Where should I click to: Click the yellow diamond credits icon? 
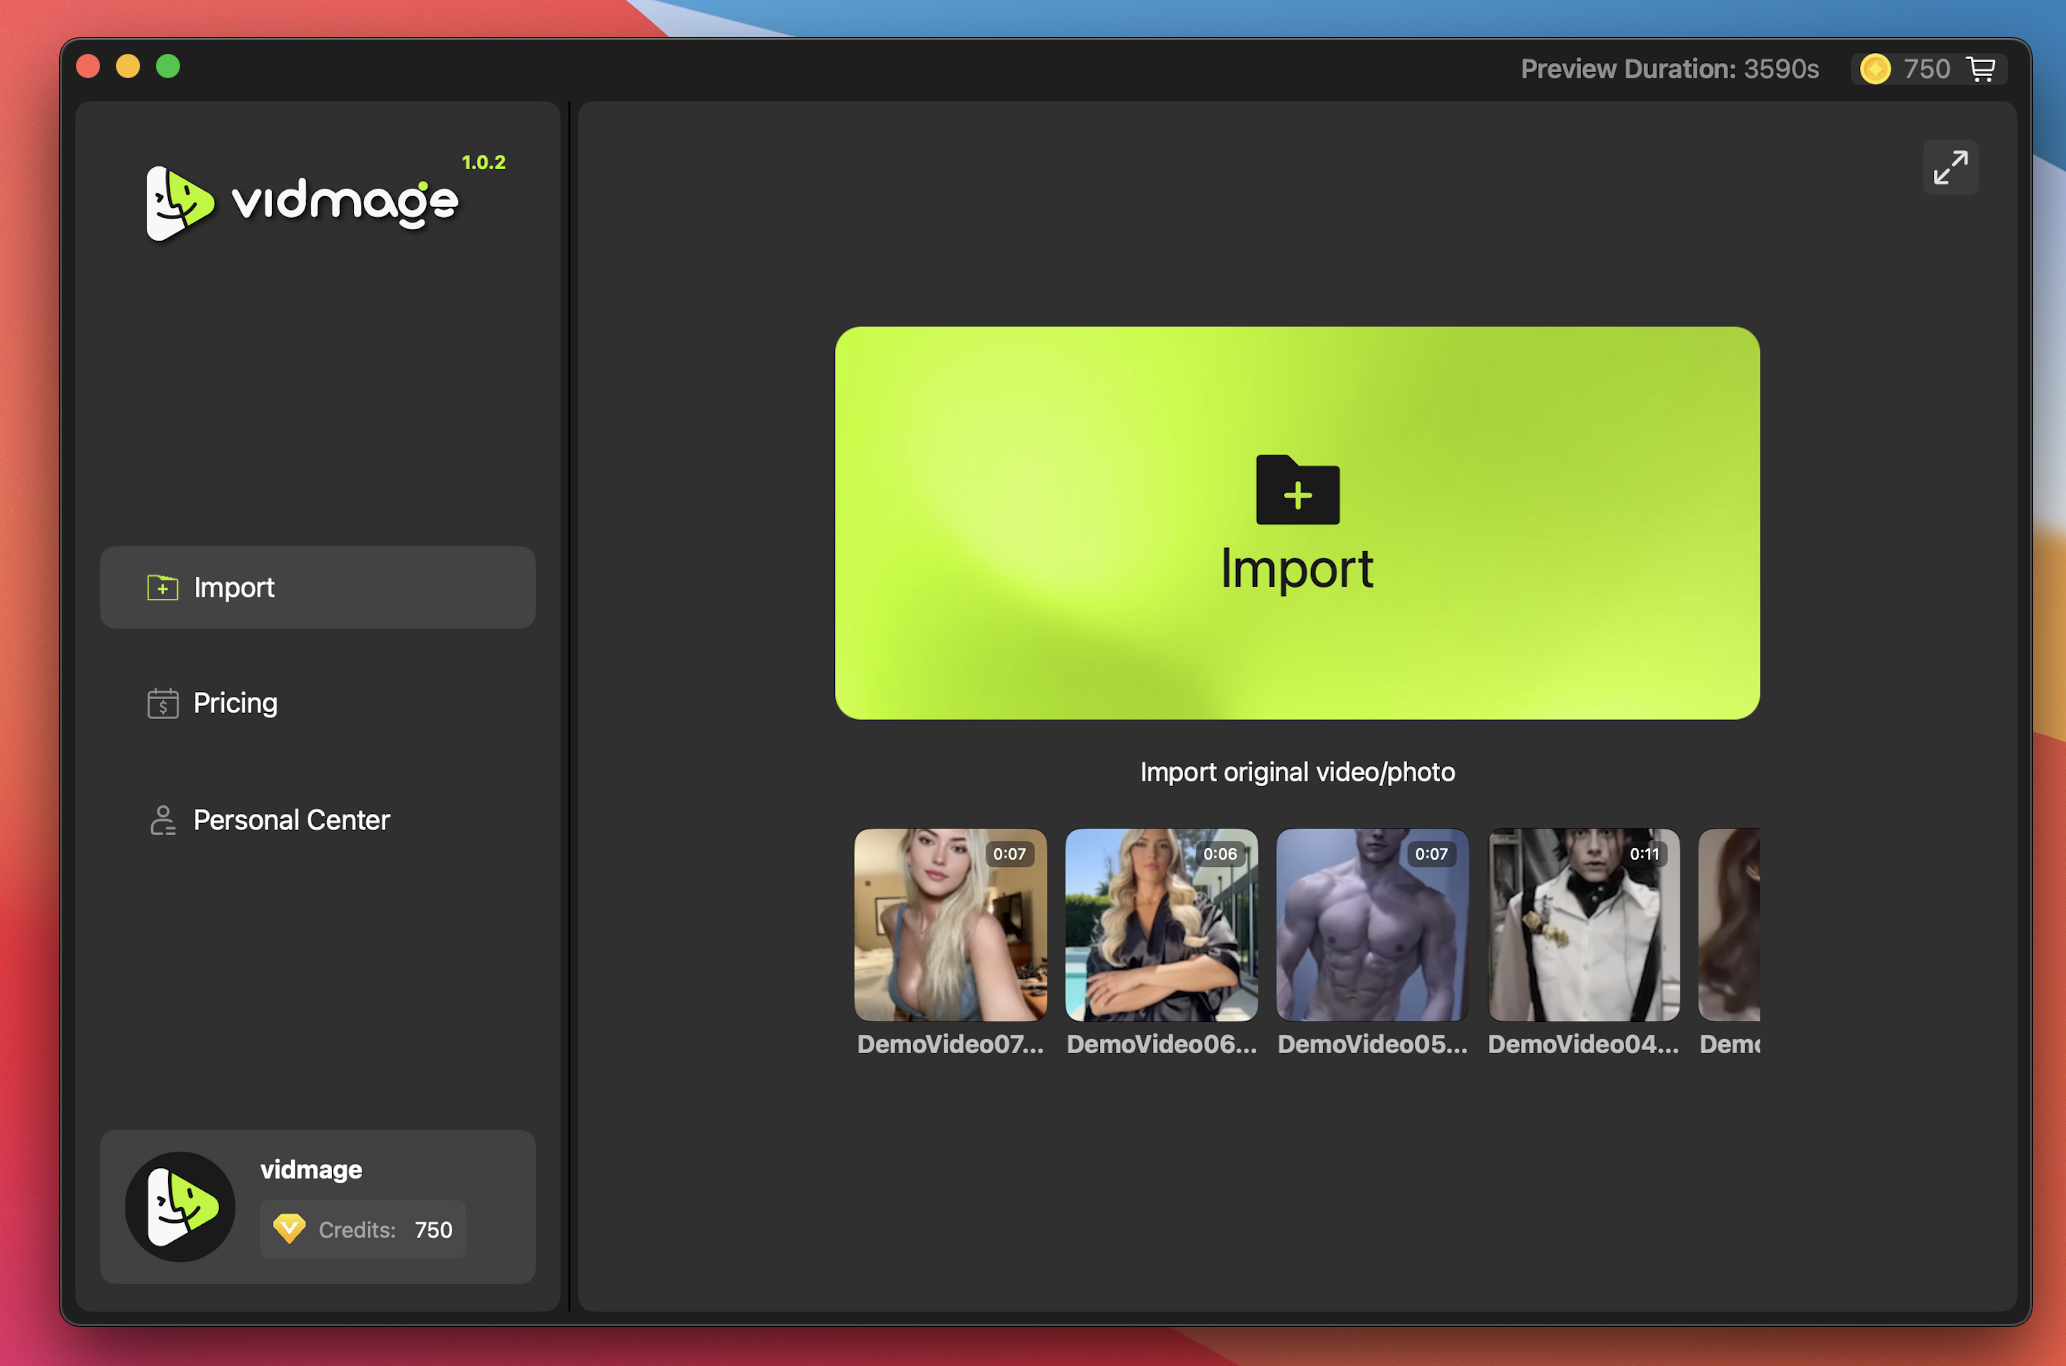tap(289, 1228)
